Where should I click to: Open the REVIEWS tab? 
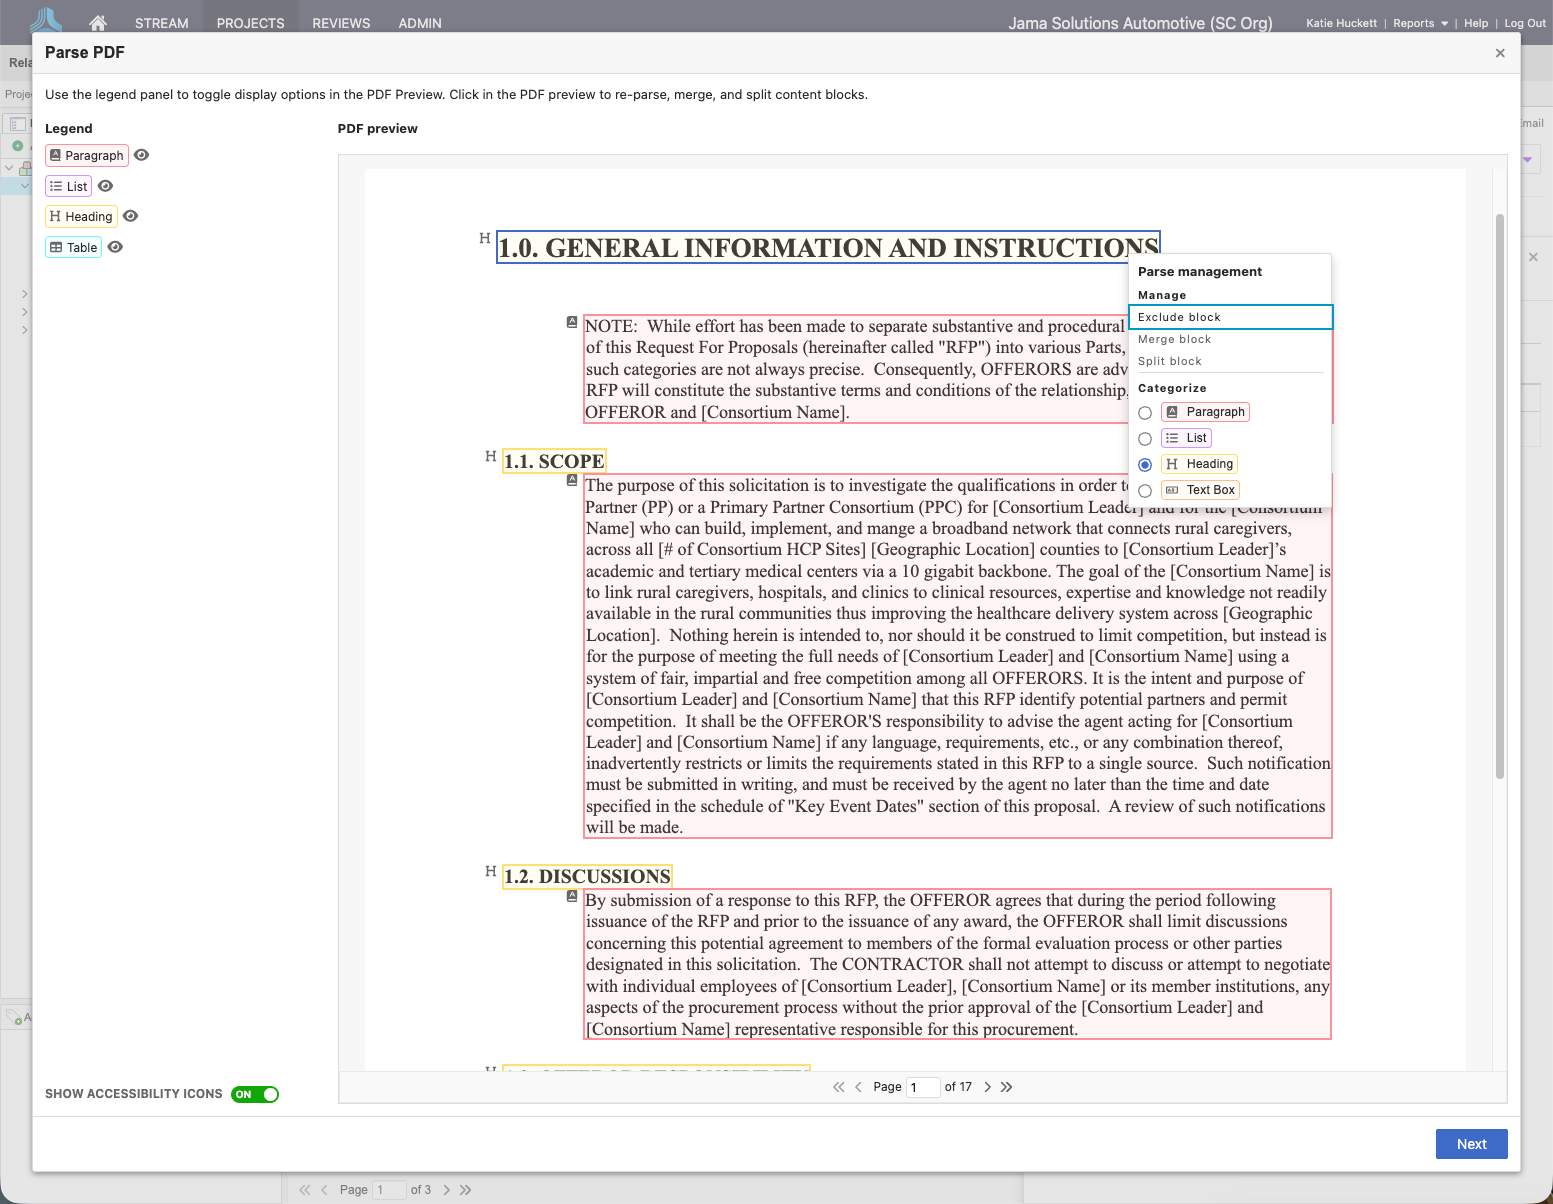click(x=341, y=23)
